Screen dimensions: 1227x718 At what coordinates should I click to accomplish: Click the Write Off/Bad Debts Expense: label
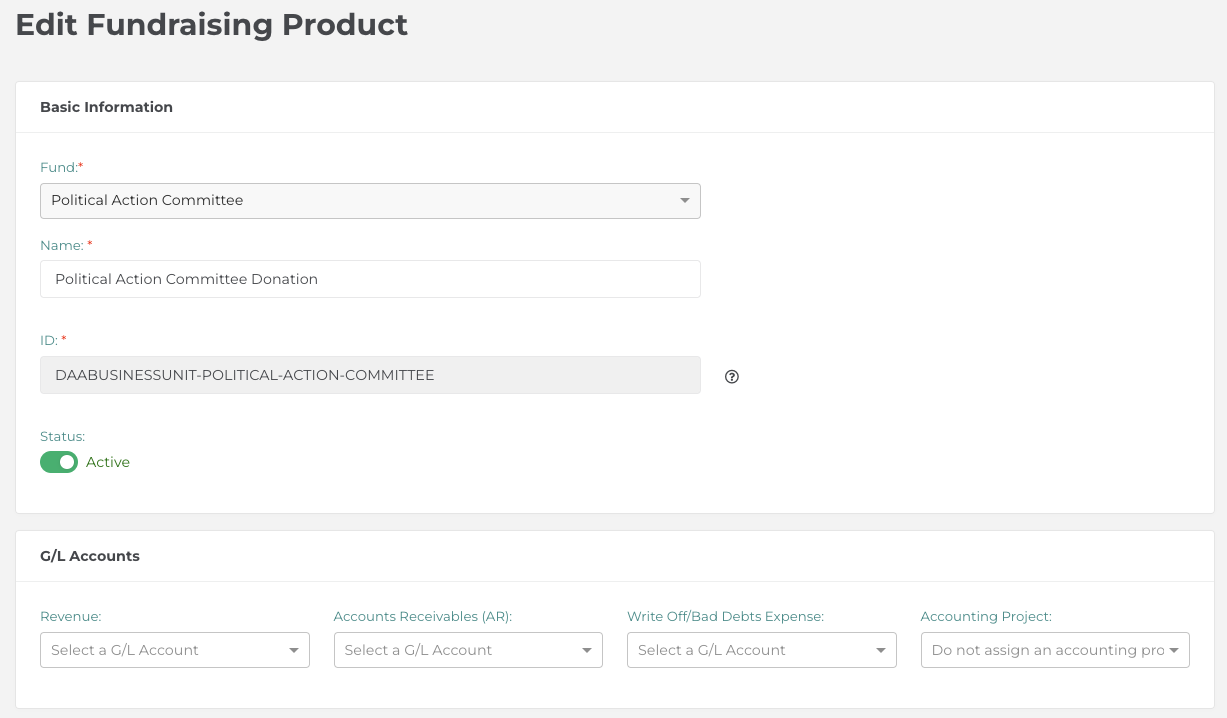(x=725, y=616)
